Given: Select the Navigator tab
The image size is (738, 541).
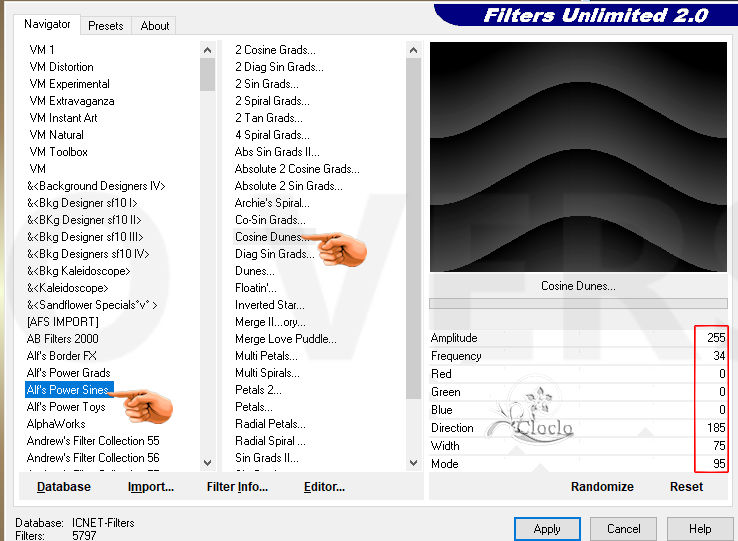Looking at the screenshot, I should coord(47,24).
